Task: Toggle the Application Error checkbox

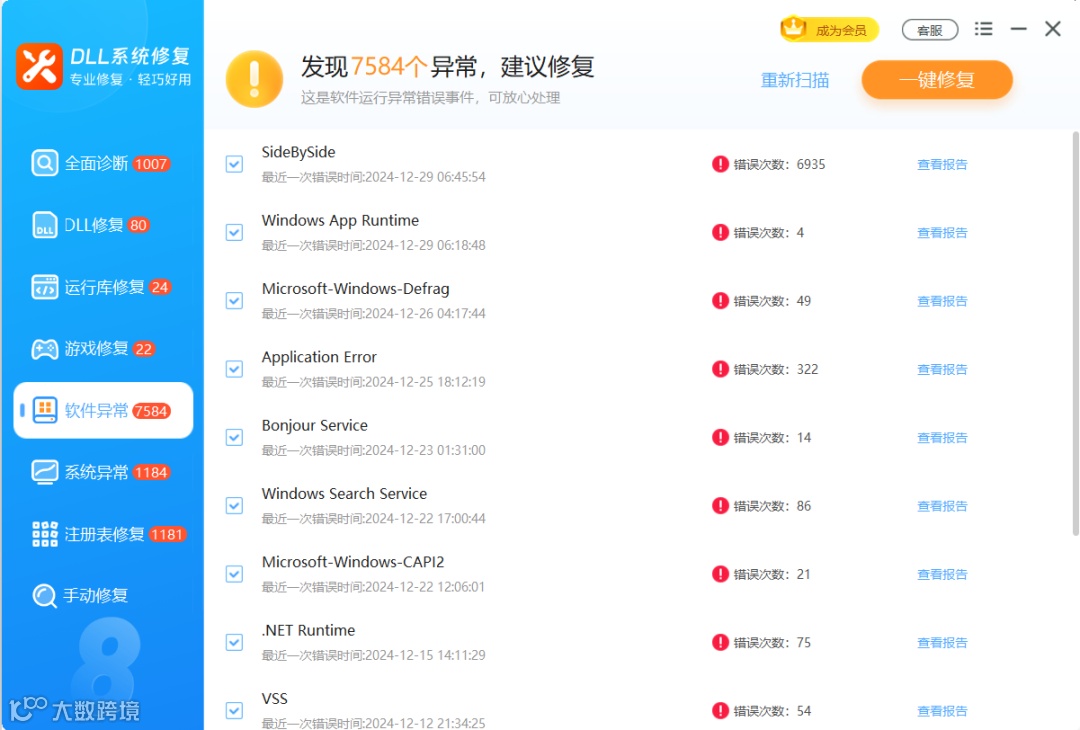Action: (x=234, y=369)
